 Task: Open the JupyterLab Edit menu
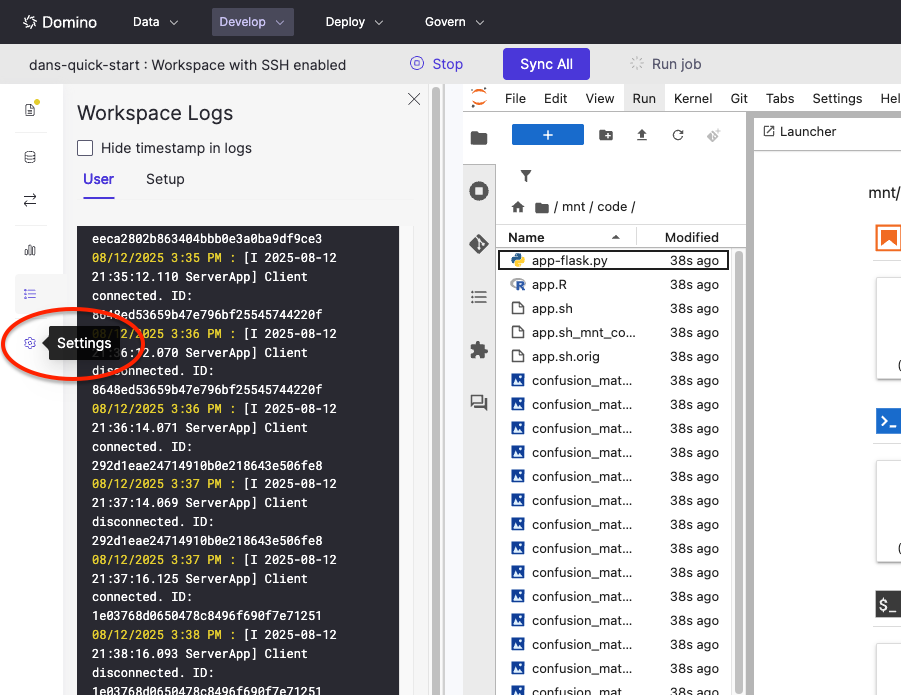coord(556,99)
